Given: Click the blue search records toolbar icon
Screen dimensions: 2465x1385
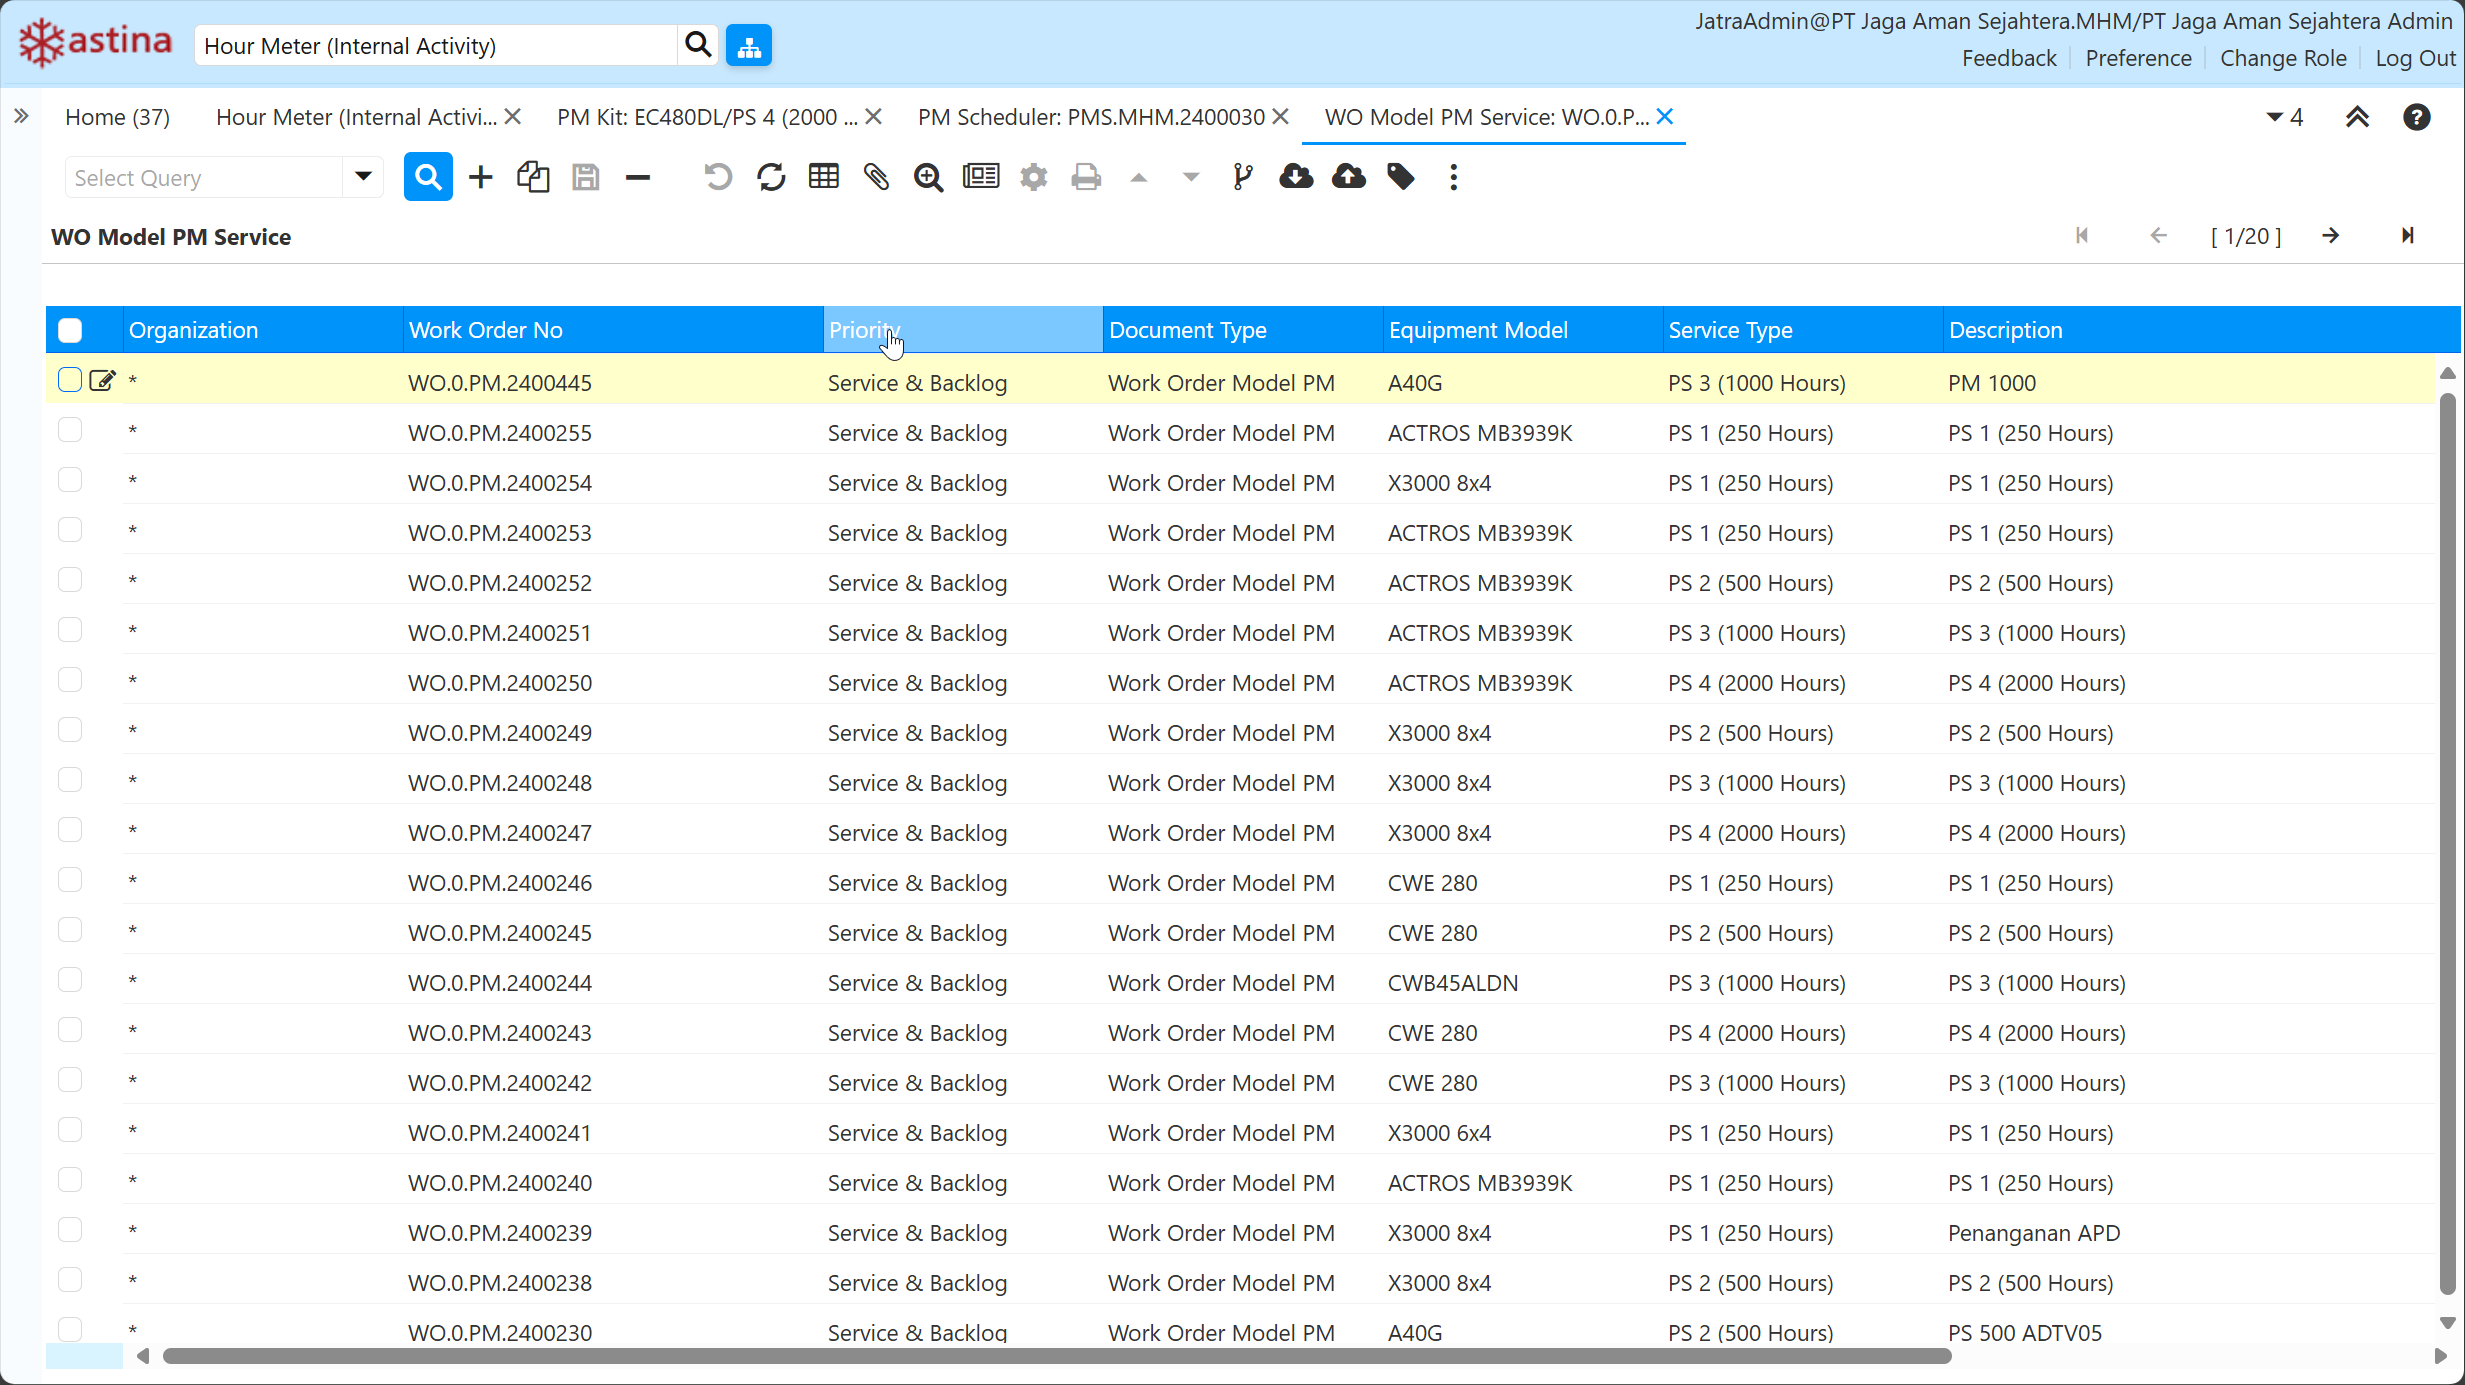Looking at the screenshot, I should [x=428, y=177].
